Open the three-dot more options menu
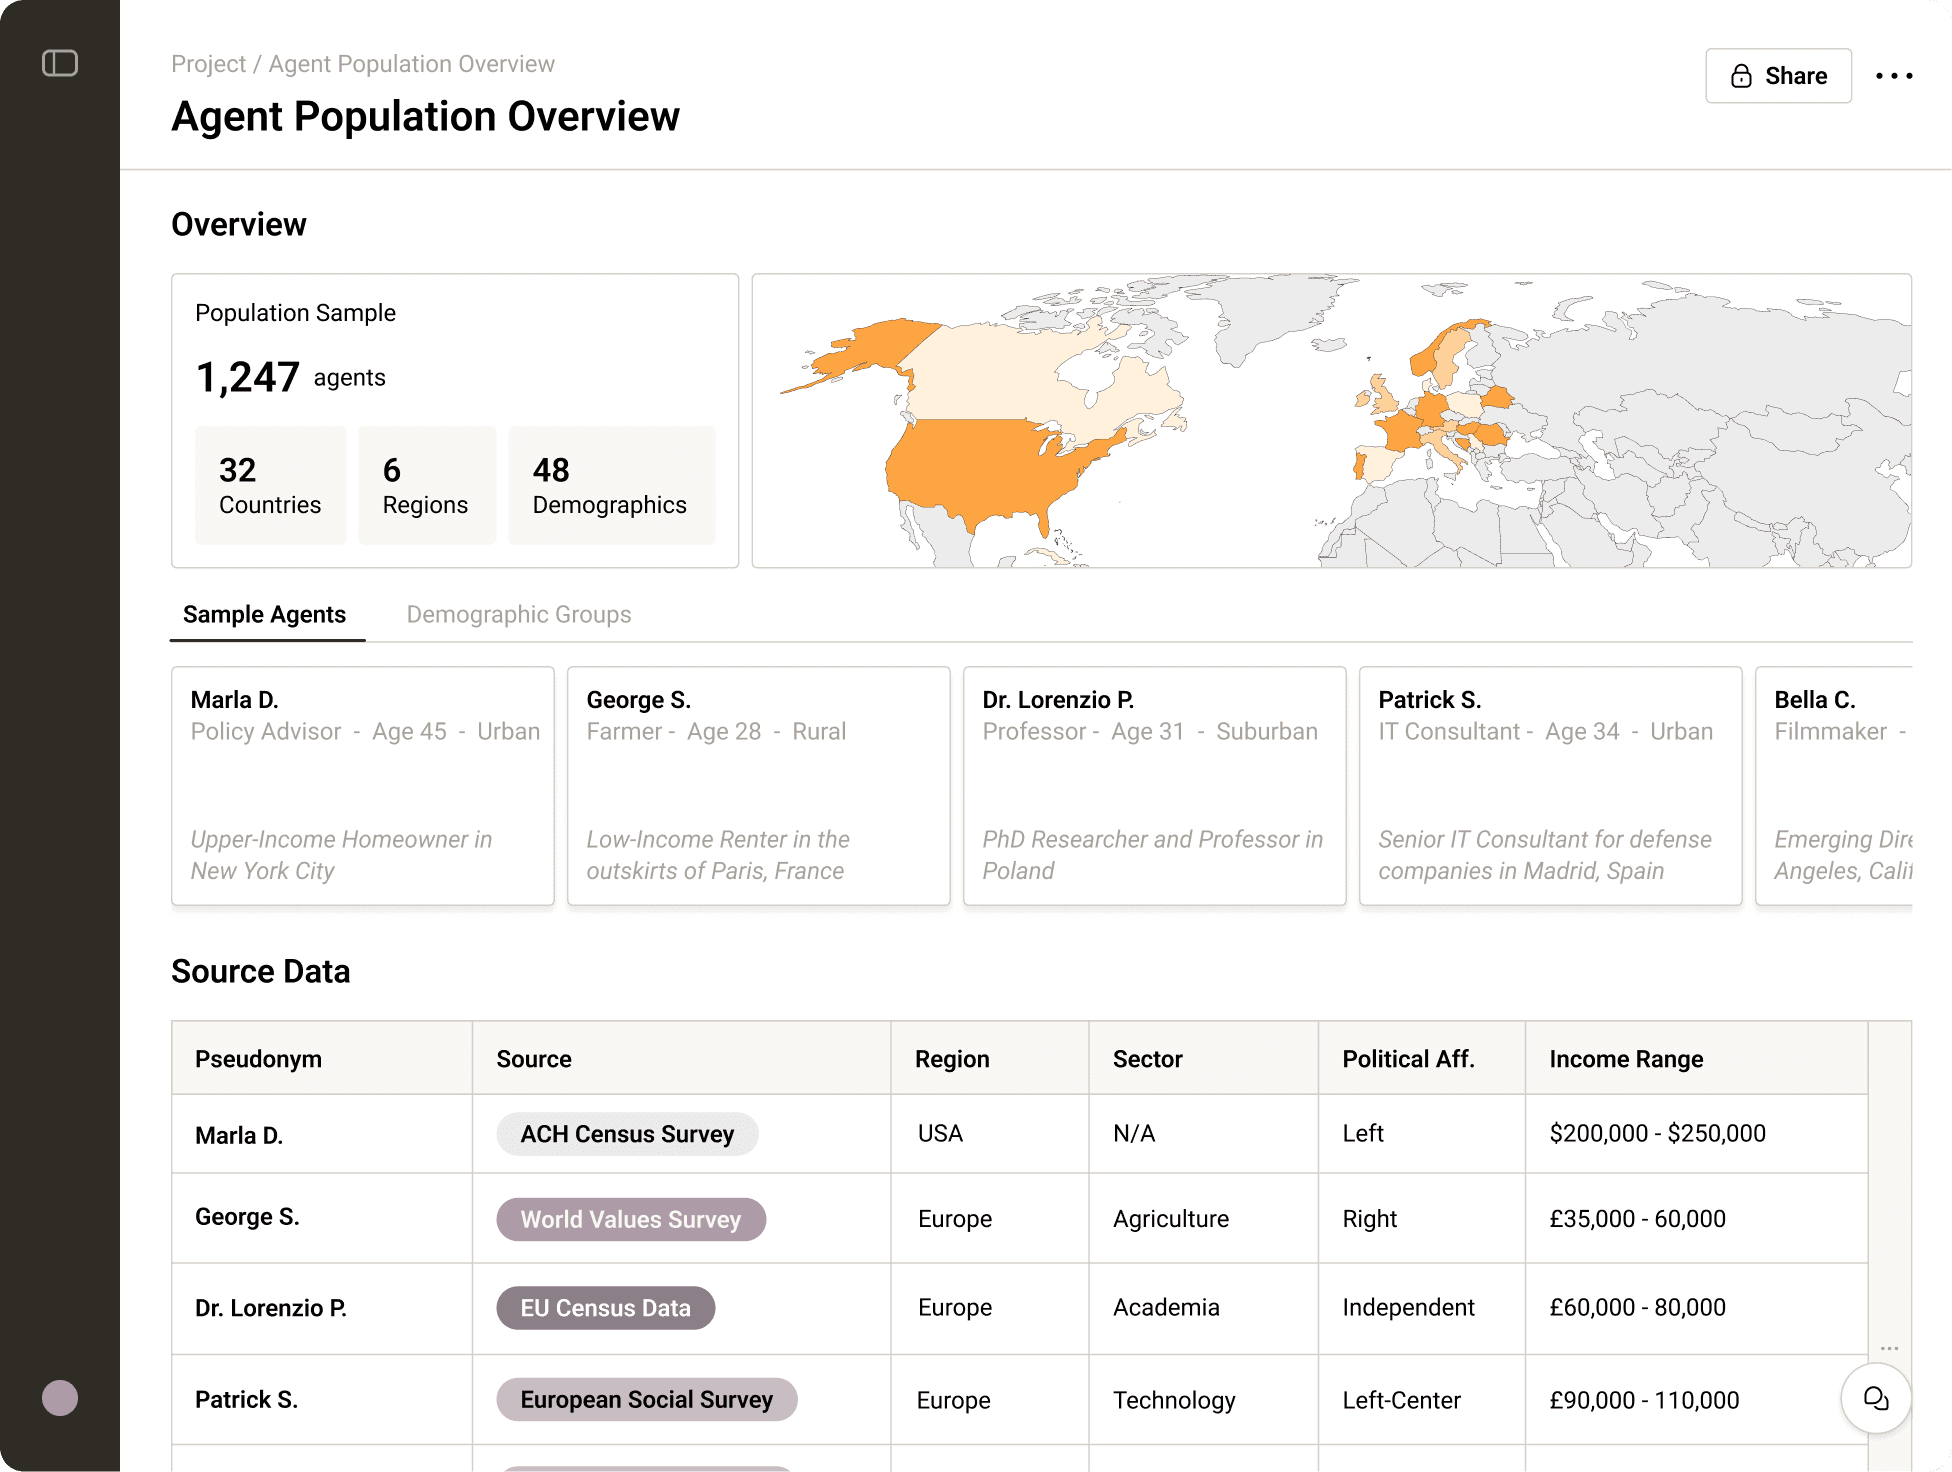Viewport: 1952px width, 1472px height. click(x=1893, y=76)
